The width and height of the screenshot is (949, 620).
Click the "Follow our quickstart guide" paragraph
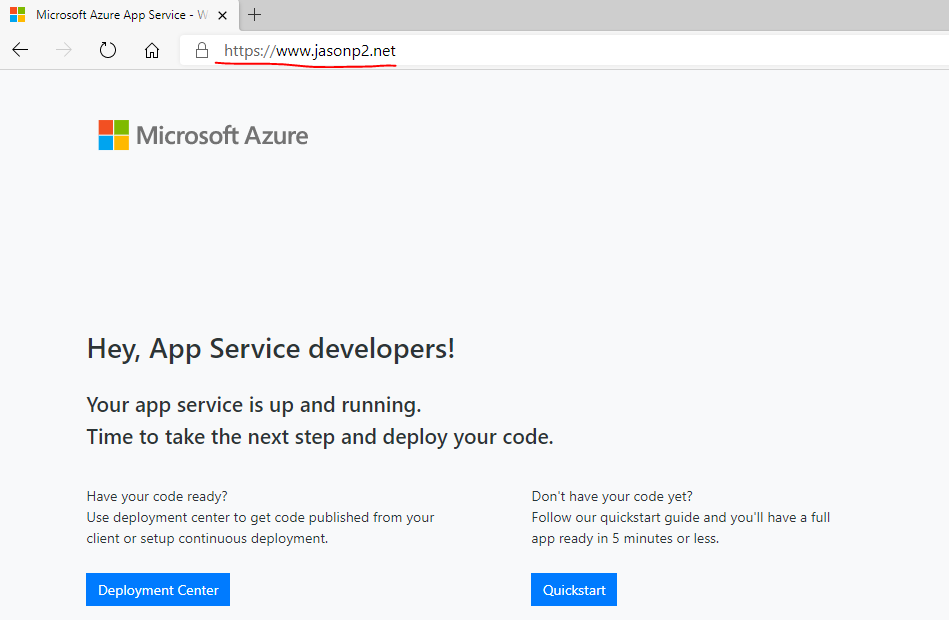pos(680,528)
